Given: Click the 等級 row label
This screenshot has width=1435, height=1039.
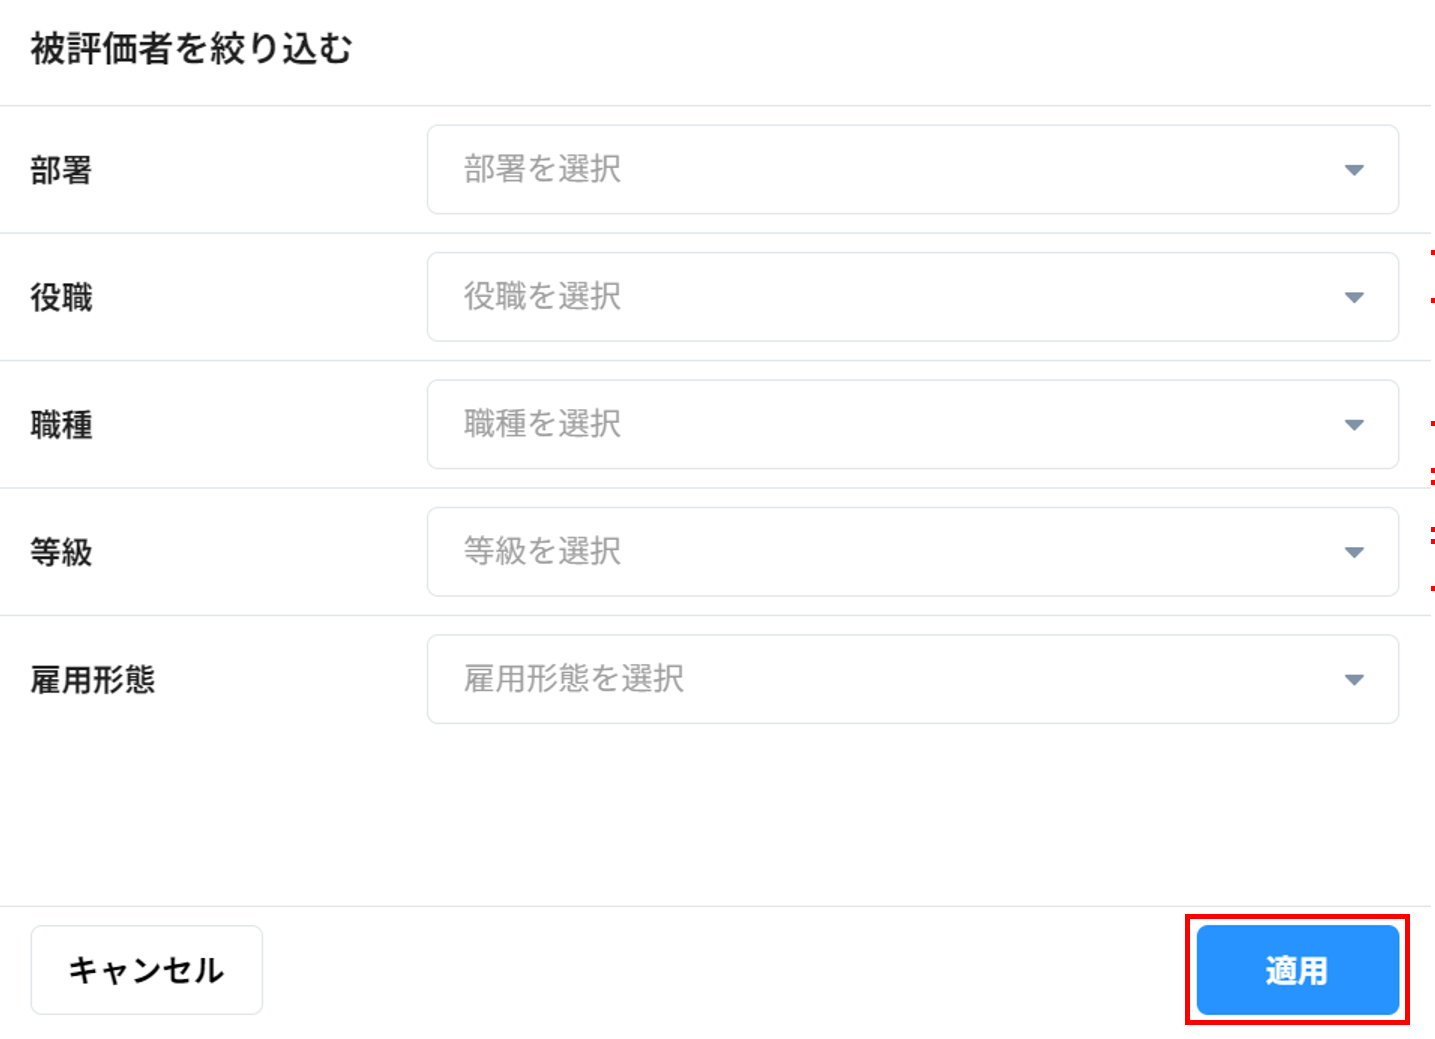Looking at the screenshot, I should (61, 552).
